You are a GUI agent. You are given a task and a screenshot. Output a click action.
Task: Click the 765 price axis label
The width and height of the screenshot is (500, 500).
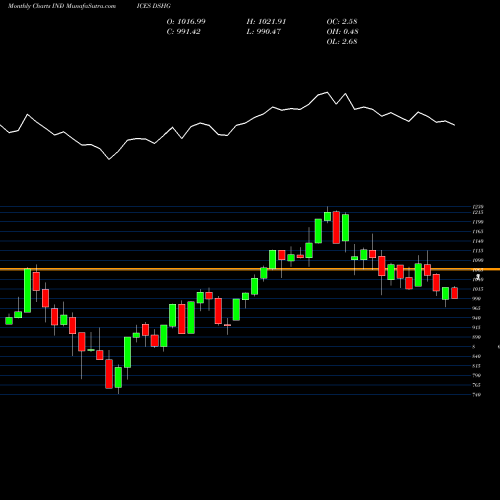pos(477,385)
